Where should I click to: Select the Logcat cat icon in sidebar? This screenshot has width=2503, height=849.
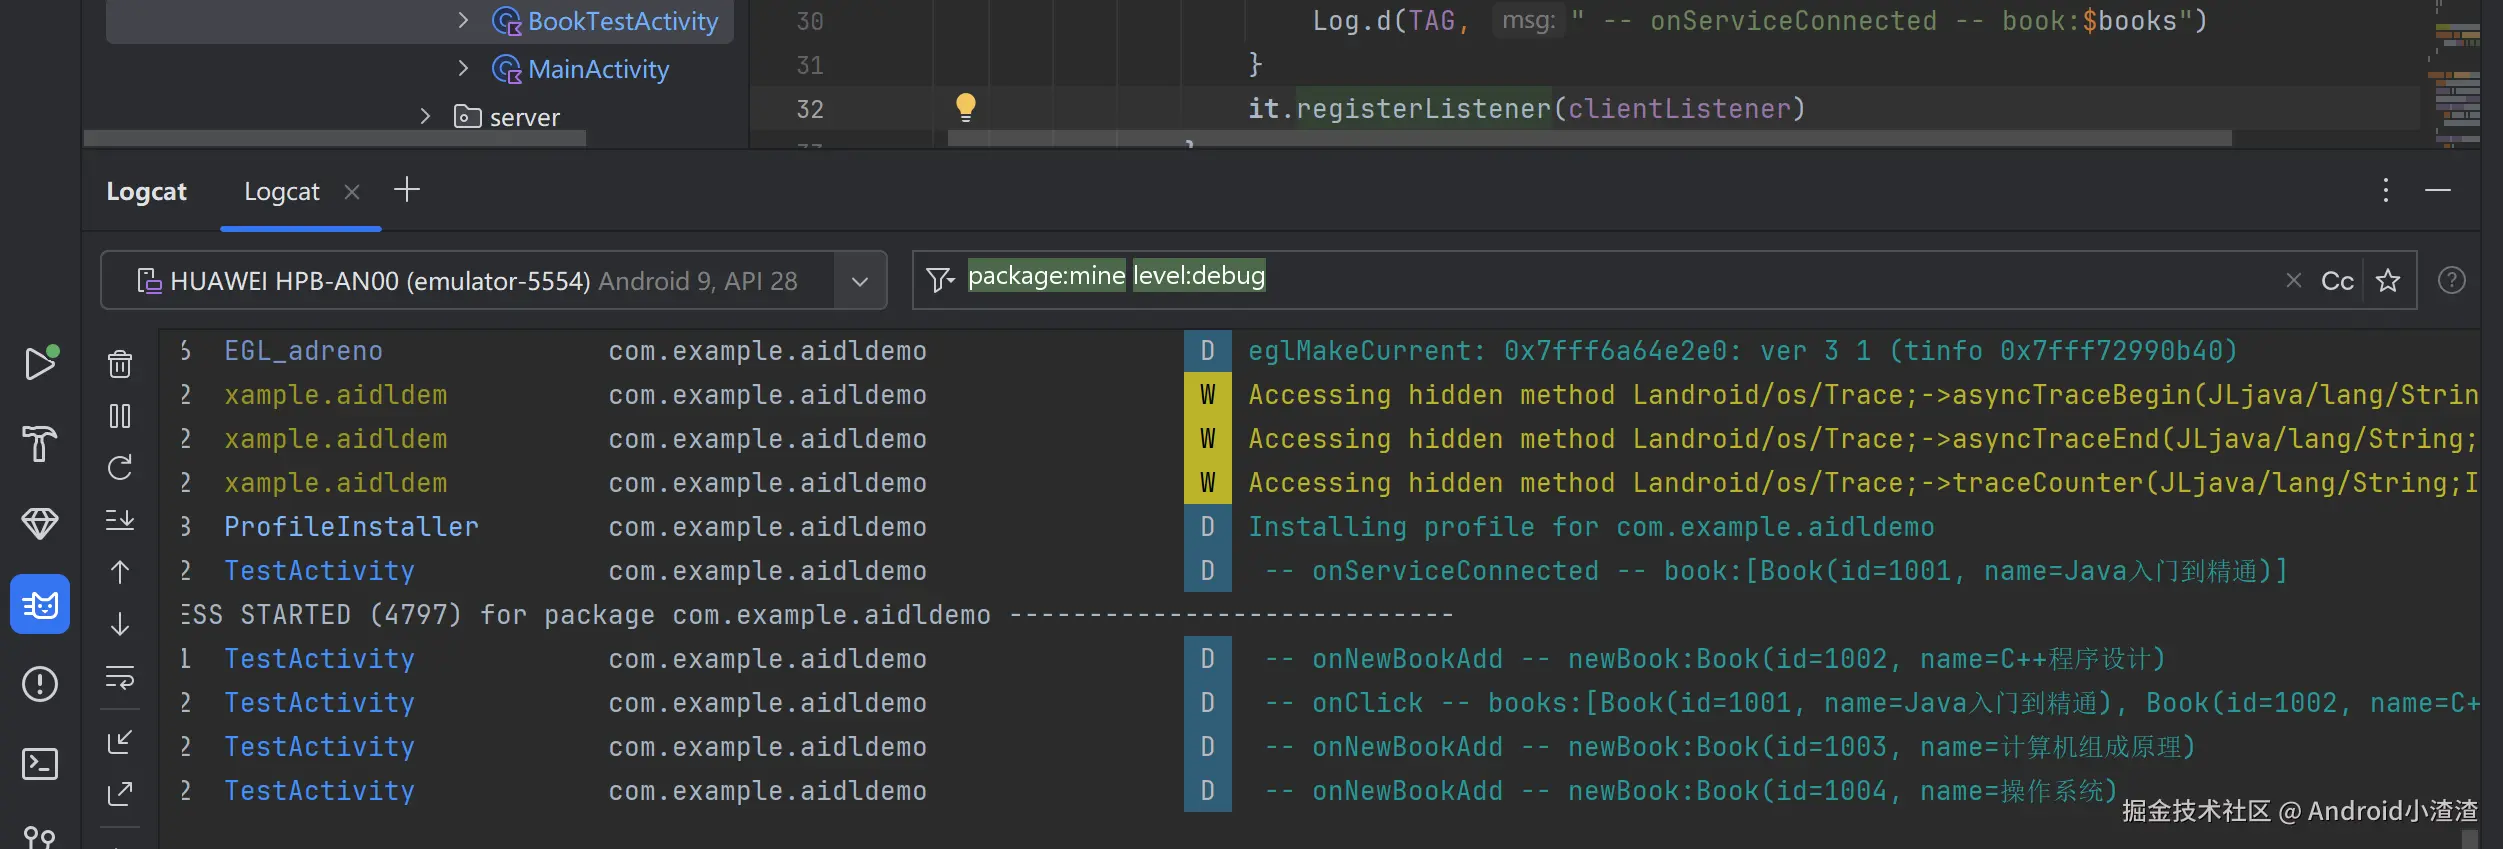[40, 604]
